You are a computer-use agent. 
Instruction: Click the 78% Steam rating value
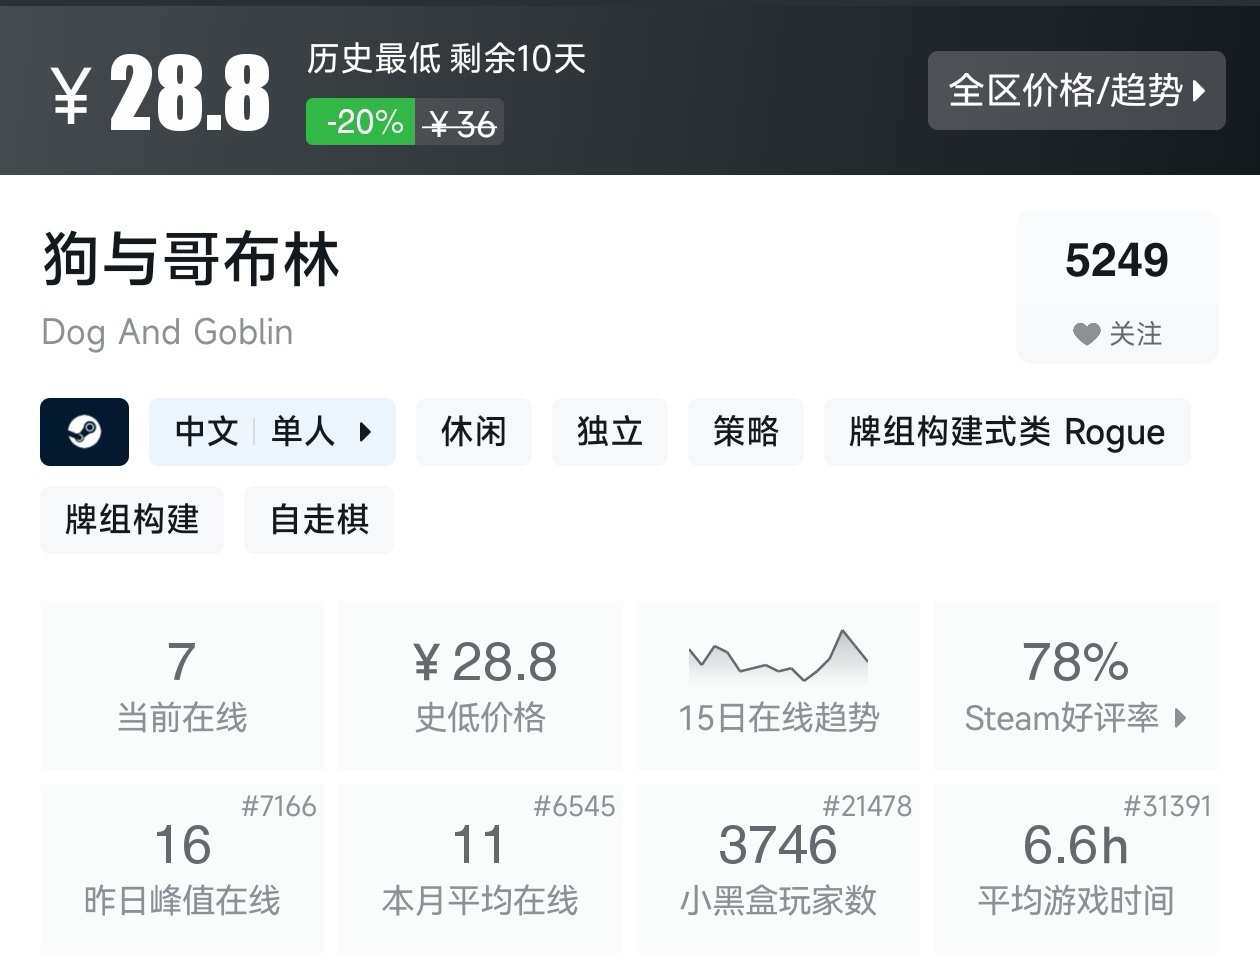(1075, 662)
